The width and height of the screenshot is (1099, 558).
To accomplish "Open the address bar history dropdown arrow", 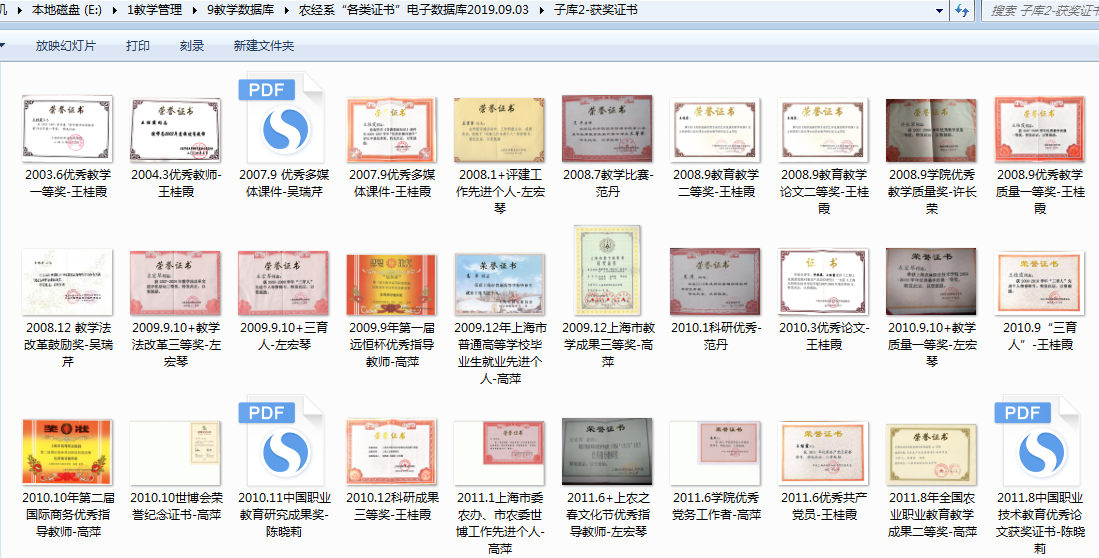I will 938,11.
